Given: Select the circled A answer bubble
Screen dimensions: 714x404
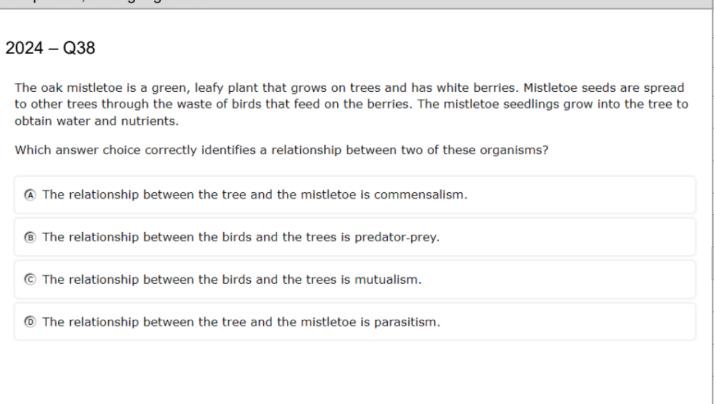Looking at the screenshot, I should tap(30, 195).
